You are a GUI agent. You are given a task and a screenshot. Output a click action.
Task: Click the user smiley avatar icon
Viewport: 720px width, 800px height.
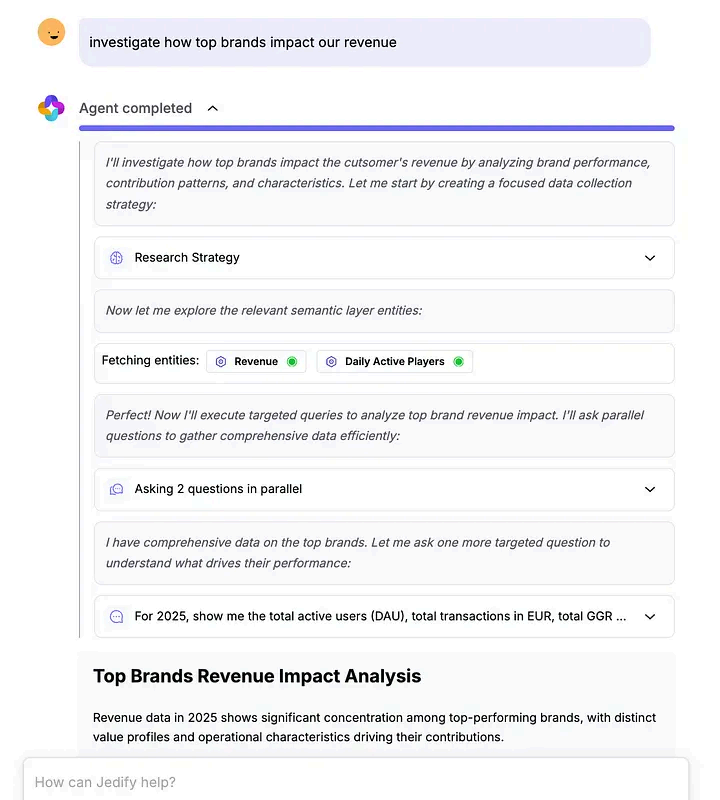pyautogui.click(x=52, y=32)
